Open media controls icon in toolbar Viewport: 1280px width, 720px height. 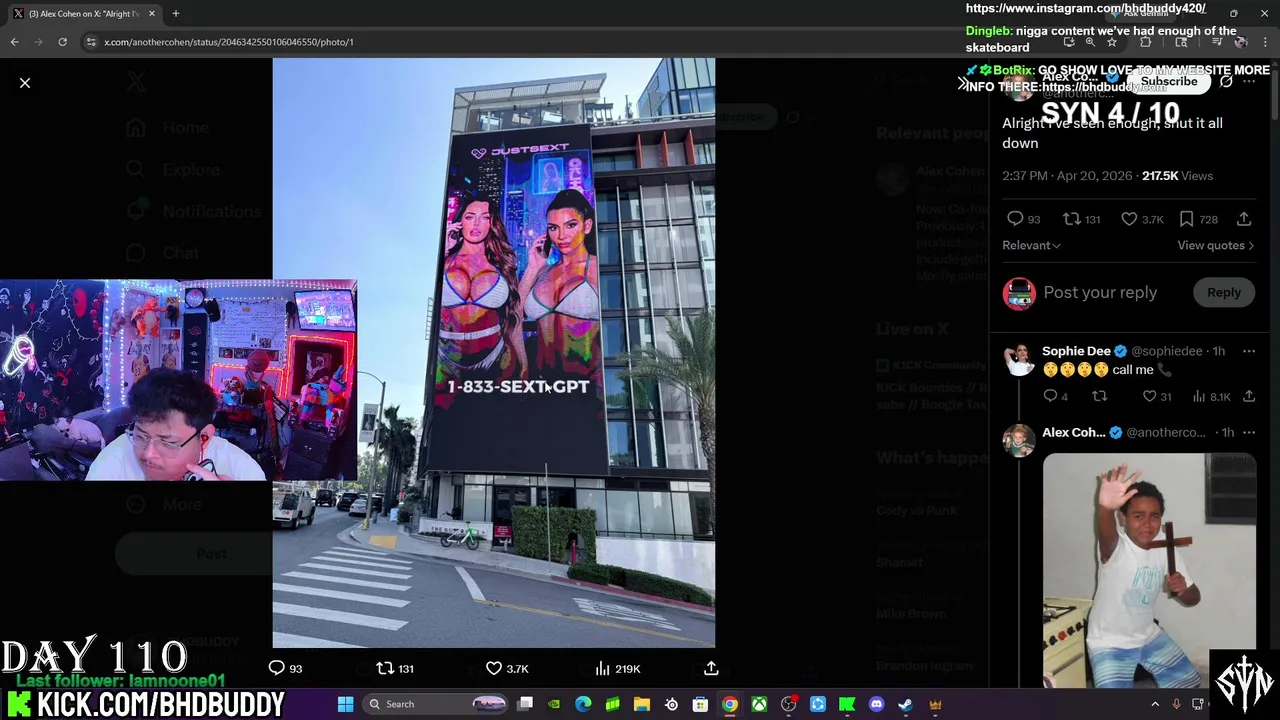1216,42
